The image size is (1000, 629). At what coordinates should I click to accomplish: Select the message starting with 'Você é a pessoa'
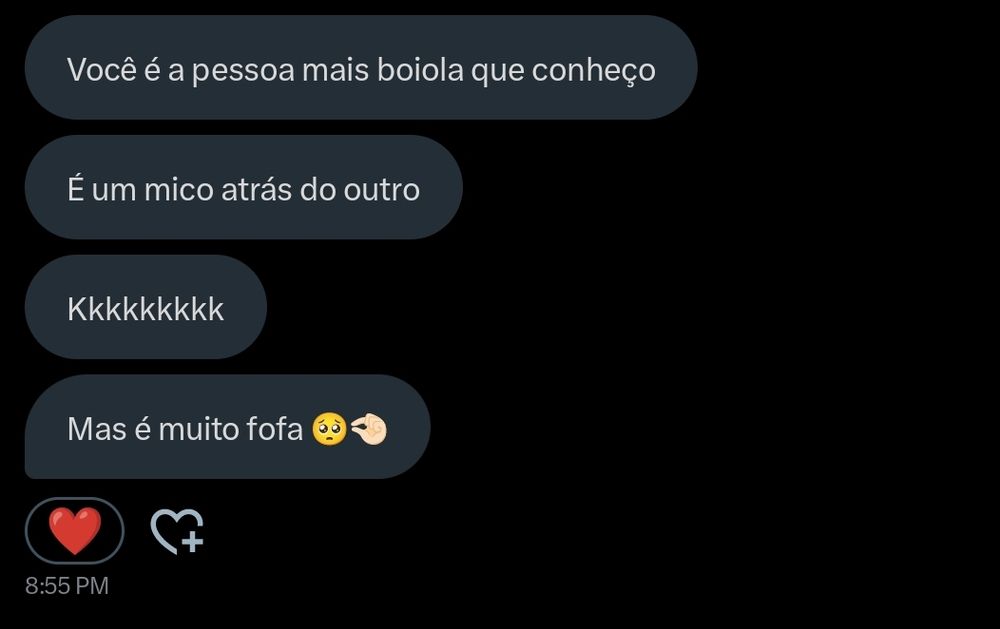pyautogui.click(x=361, y=68)
